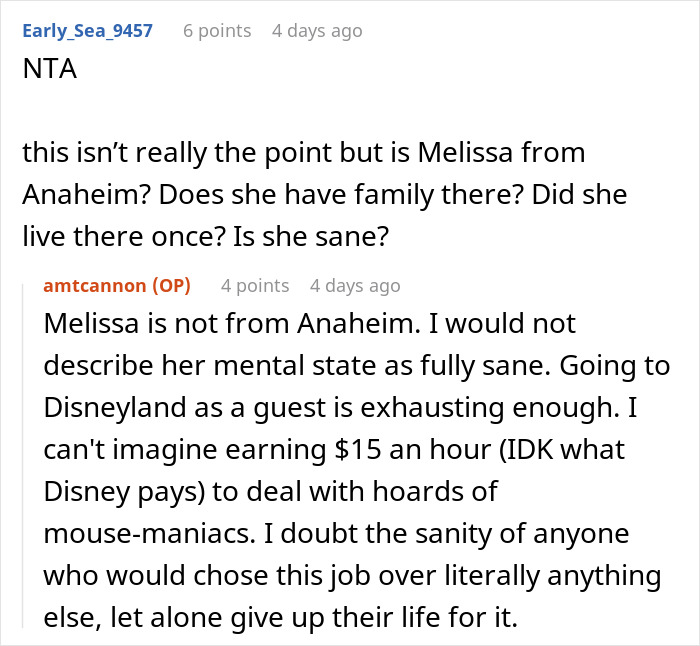Open the Early_Sea_9457 user profile

point(87,31)
